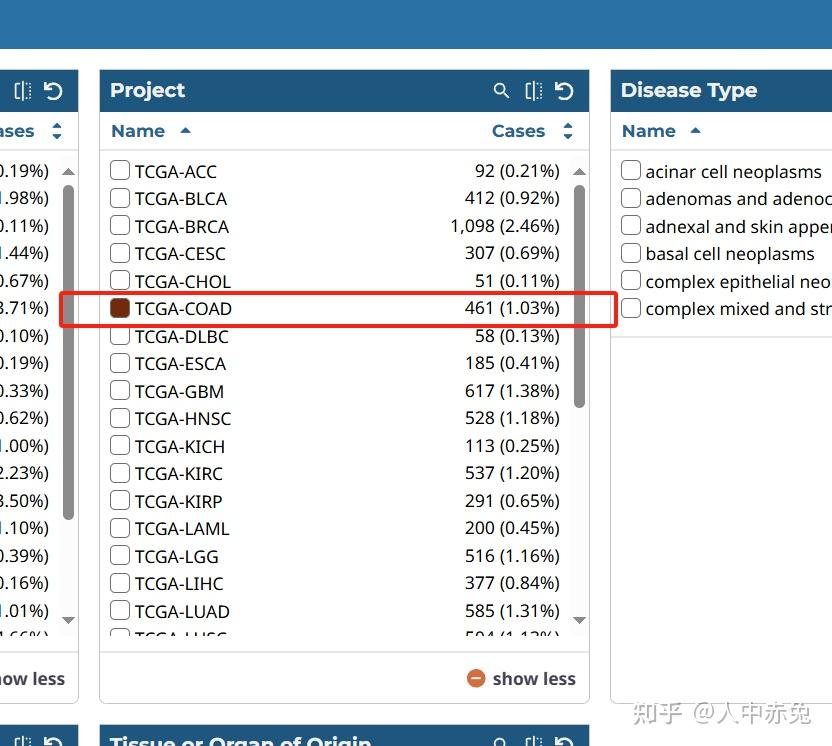Reset the Project facet filters
832x746 pixels.
(564, 90)
